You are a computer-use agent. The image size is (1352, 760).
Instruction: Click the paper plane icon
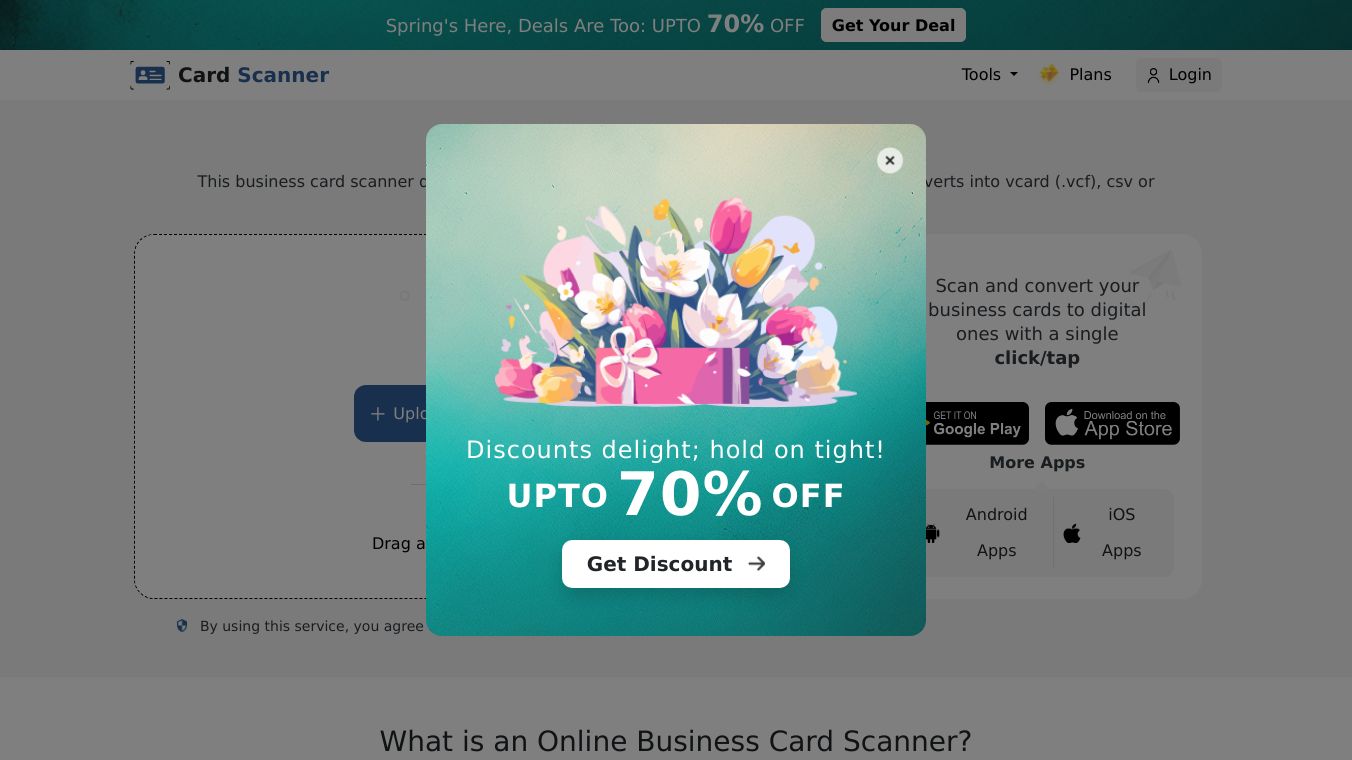(1156, 273)
